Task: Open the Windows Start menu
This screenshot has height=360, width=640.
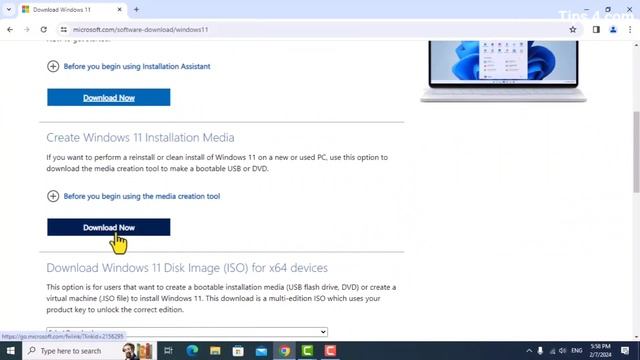Action: [11, 351]
